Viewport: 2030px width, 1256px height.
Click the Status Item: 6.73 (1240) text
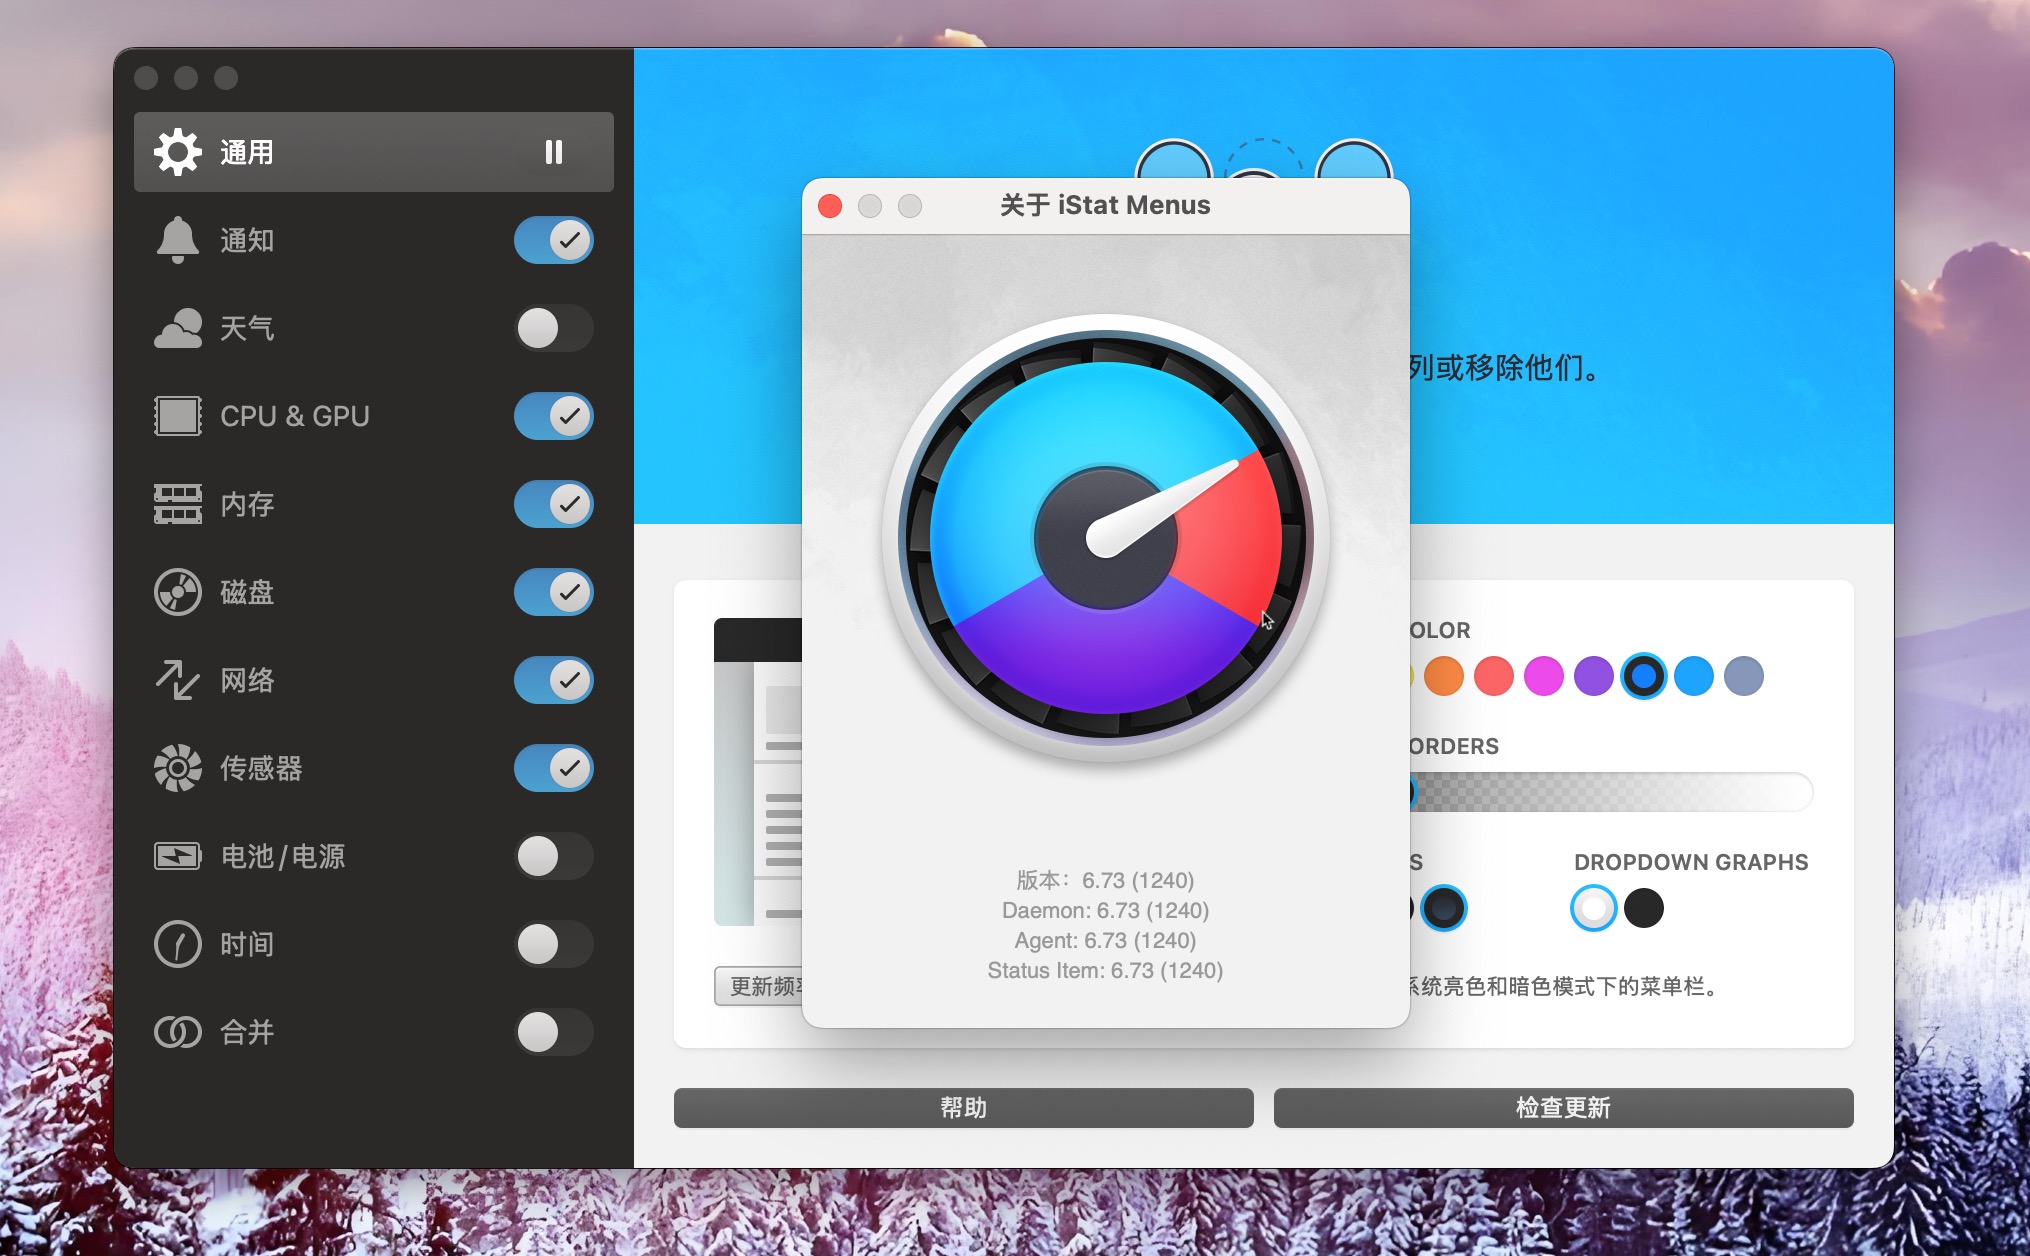[x=1106, y=970]
